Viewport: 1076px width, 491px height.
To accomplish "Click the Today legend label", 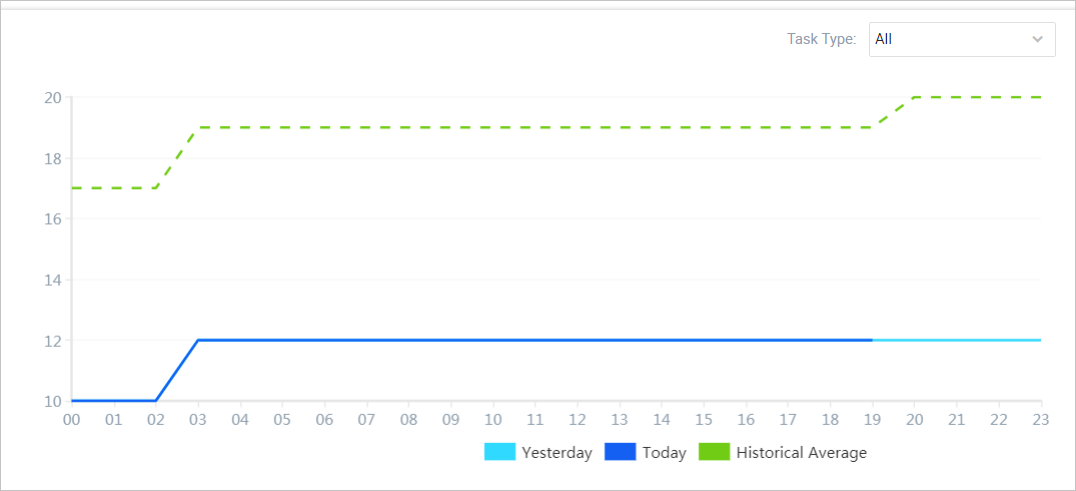I will click(664, 453).
